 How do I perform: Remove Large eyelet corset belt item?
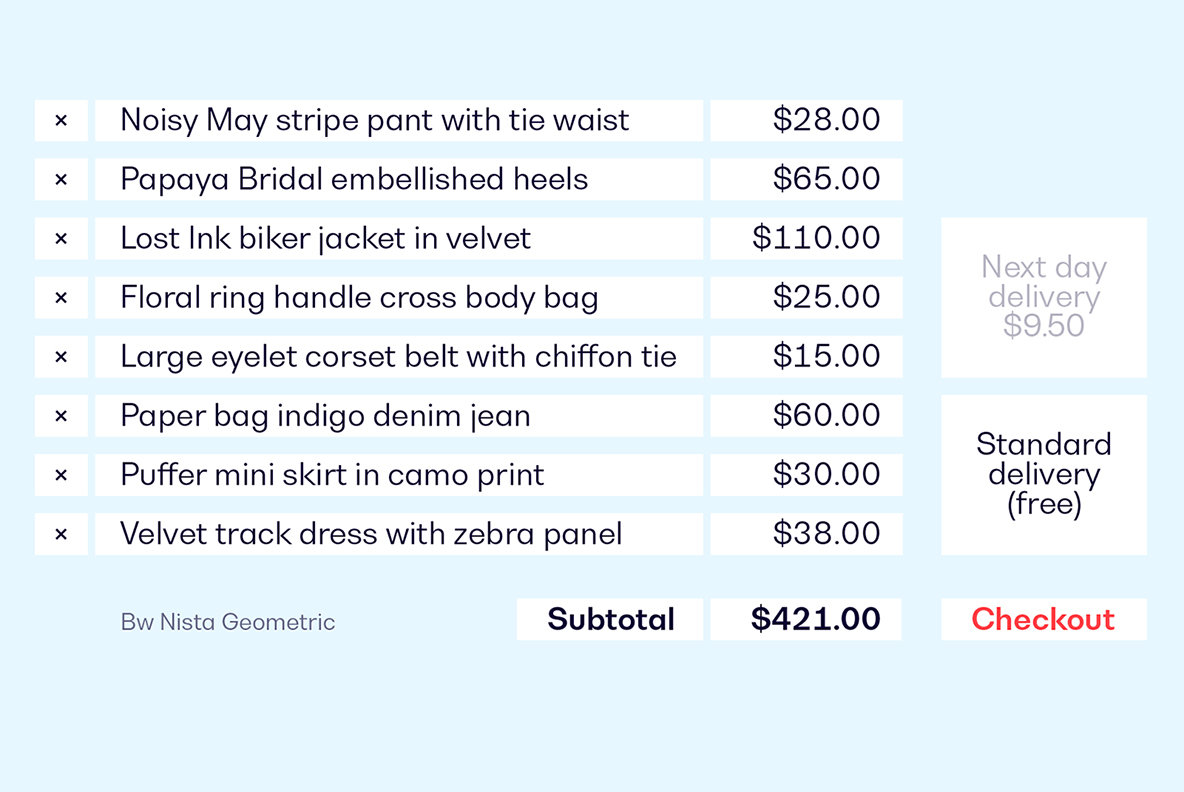pos(61,356)
